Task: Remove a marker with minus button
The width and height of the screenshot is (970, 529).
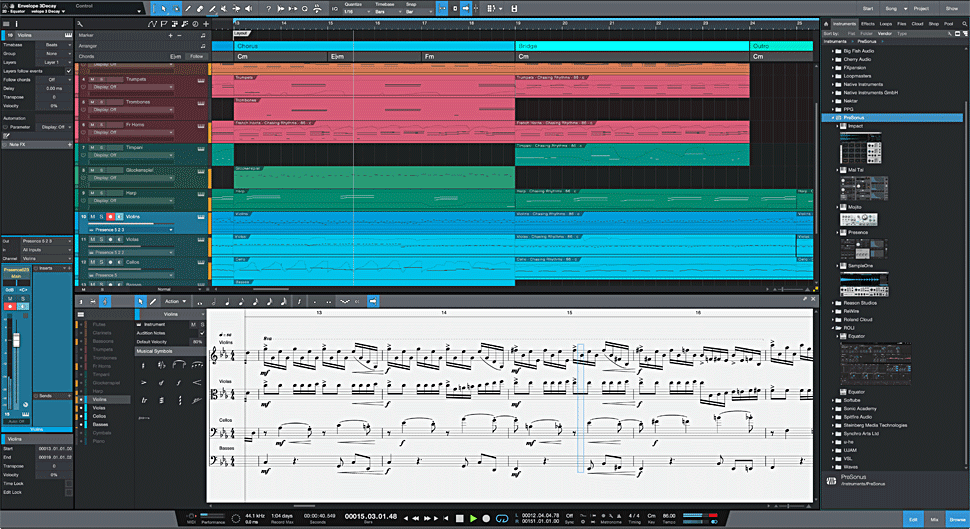Action: (x=179, y=35)
